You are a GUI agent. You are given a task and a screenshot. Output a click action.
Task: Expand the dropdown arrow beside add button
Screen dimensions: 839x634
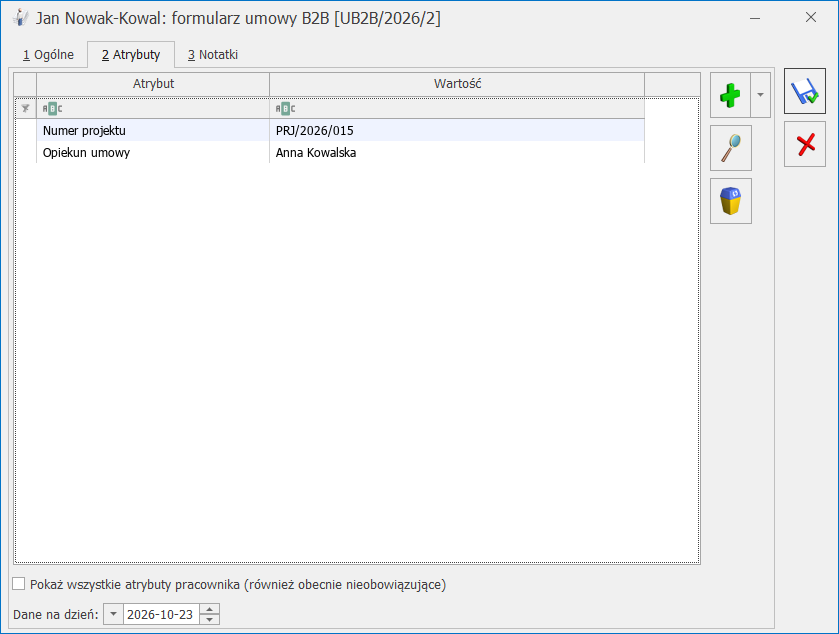point(760,95)
